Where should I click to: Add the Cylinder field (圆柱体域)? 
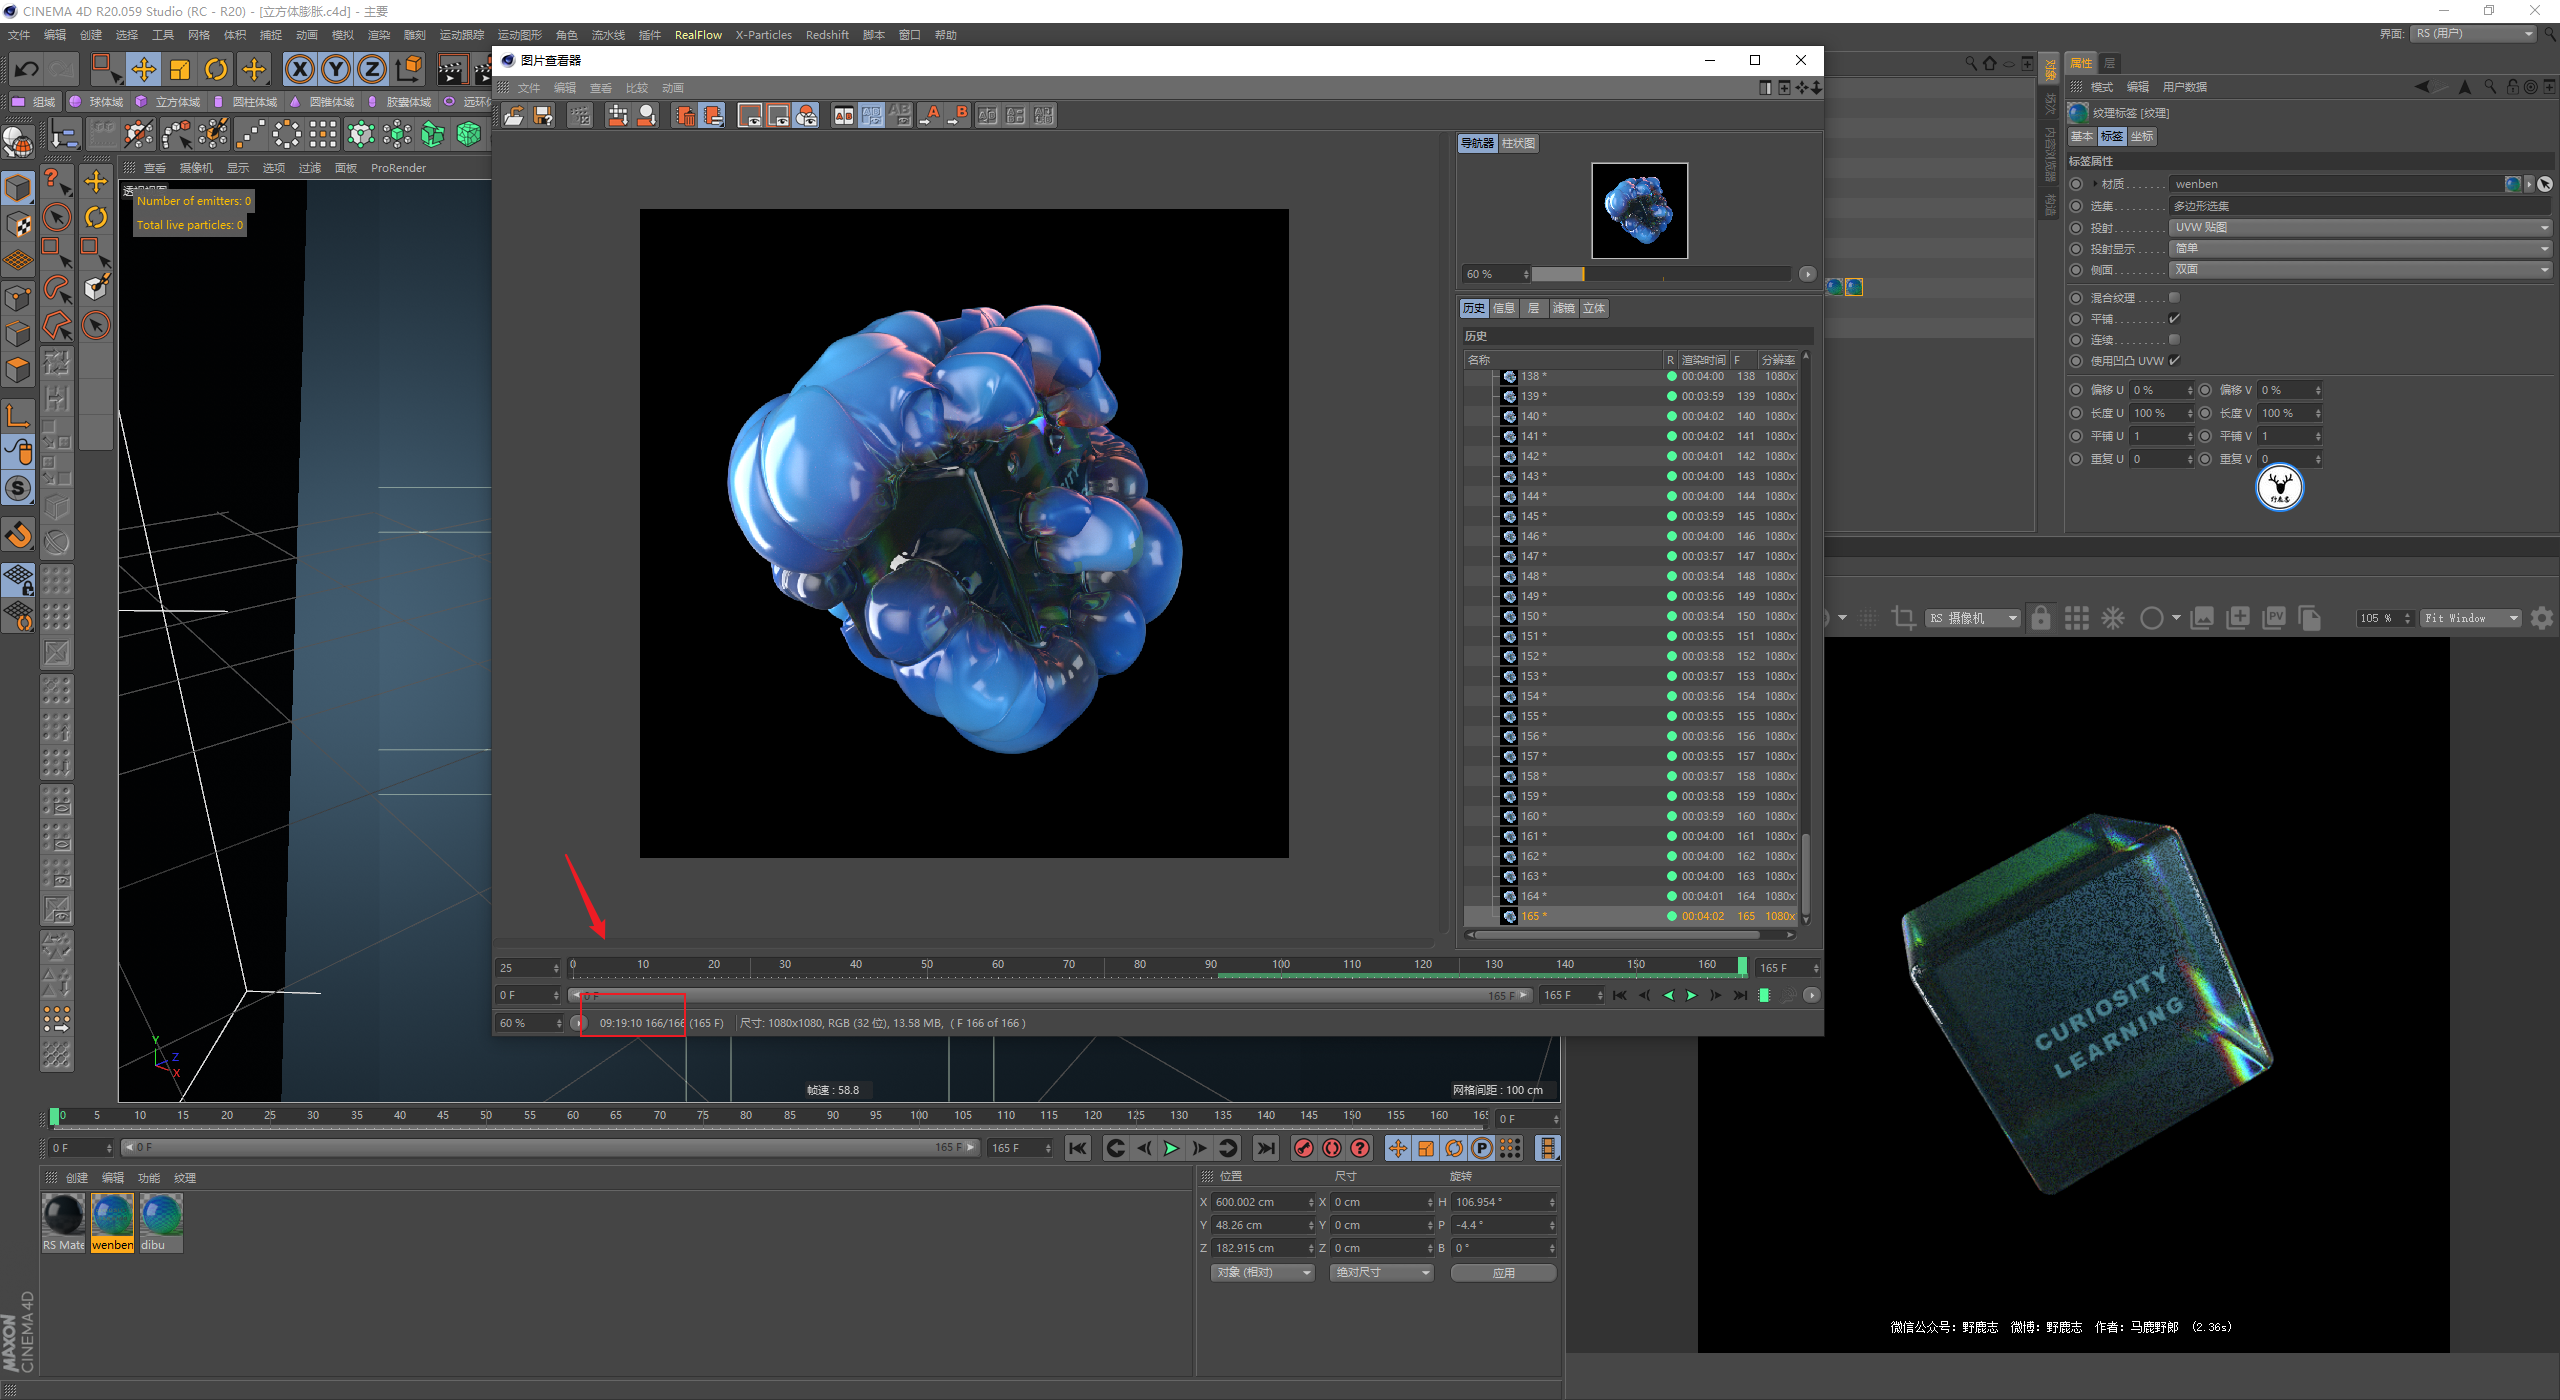[x=245, y=102]
